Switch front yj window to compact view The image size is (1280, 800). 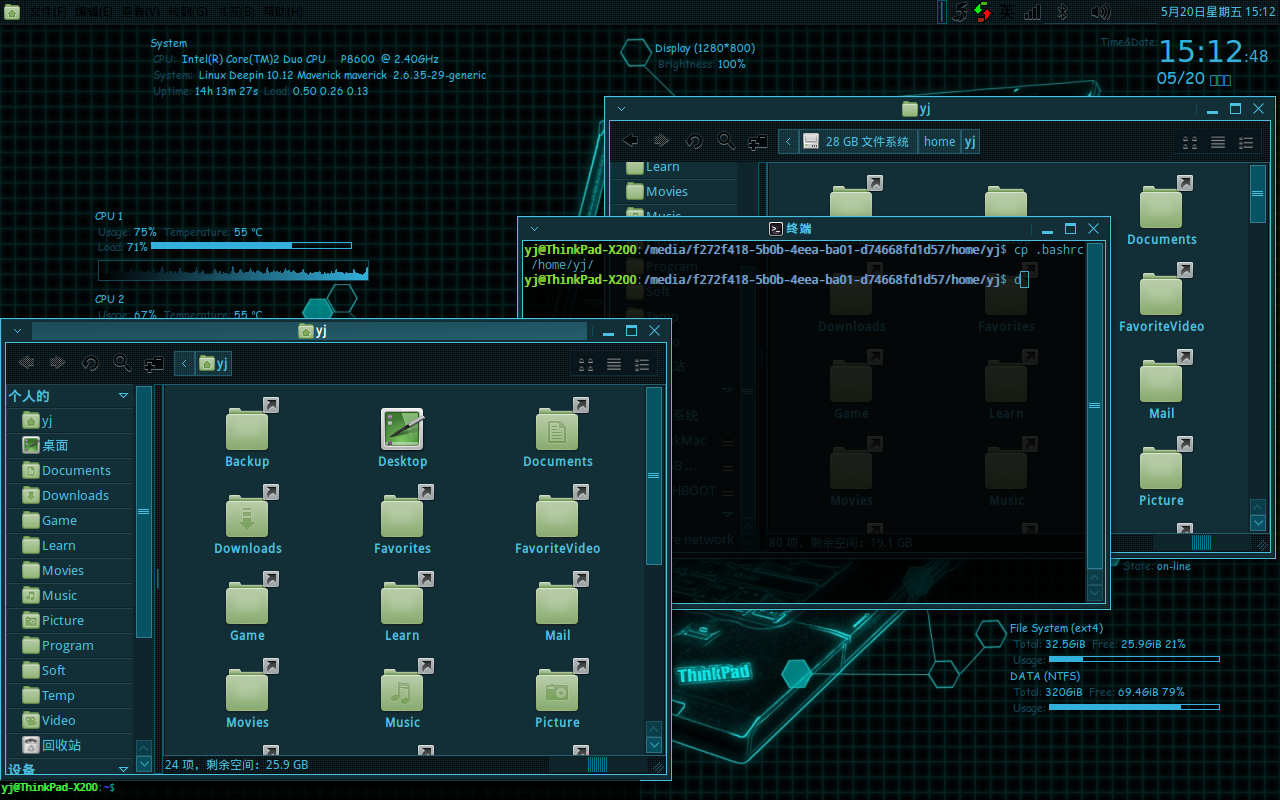point(642,364)
